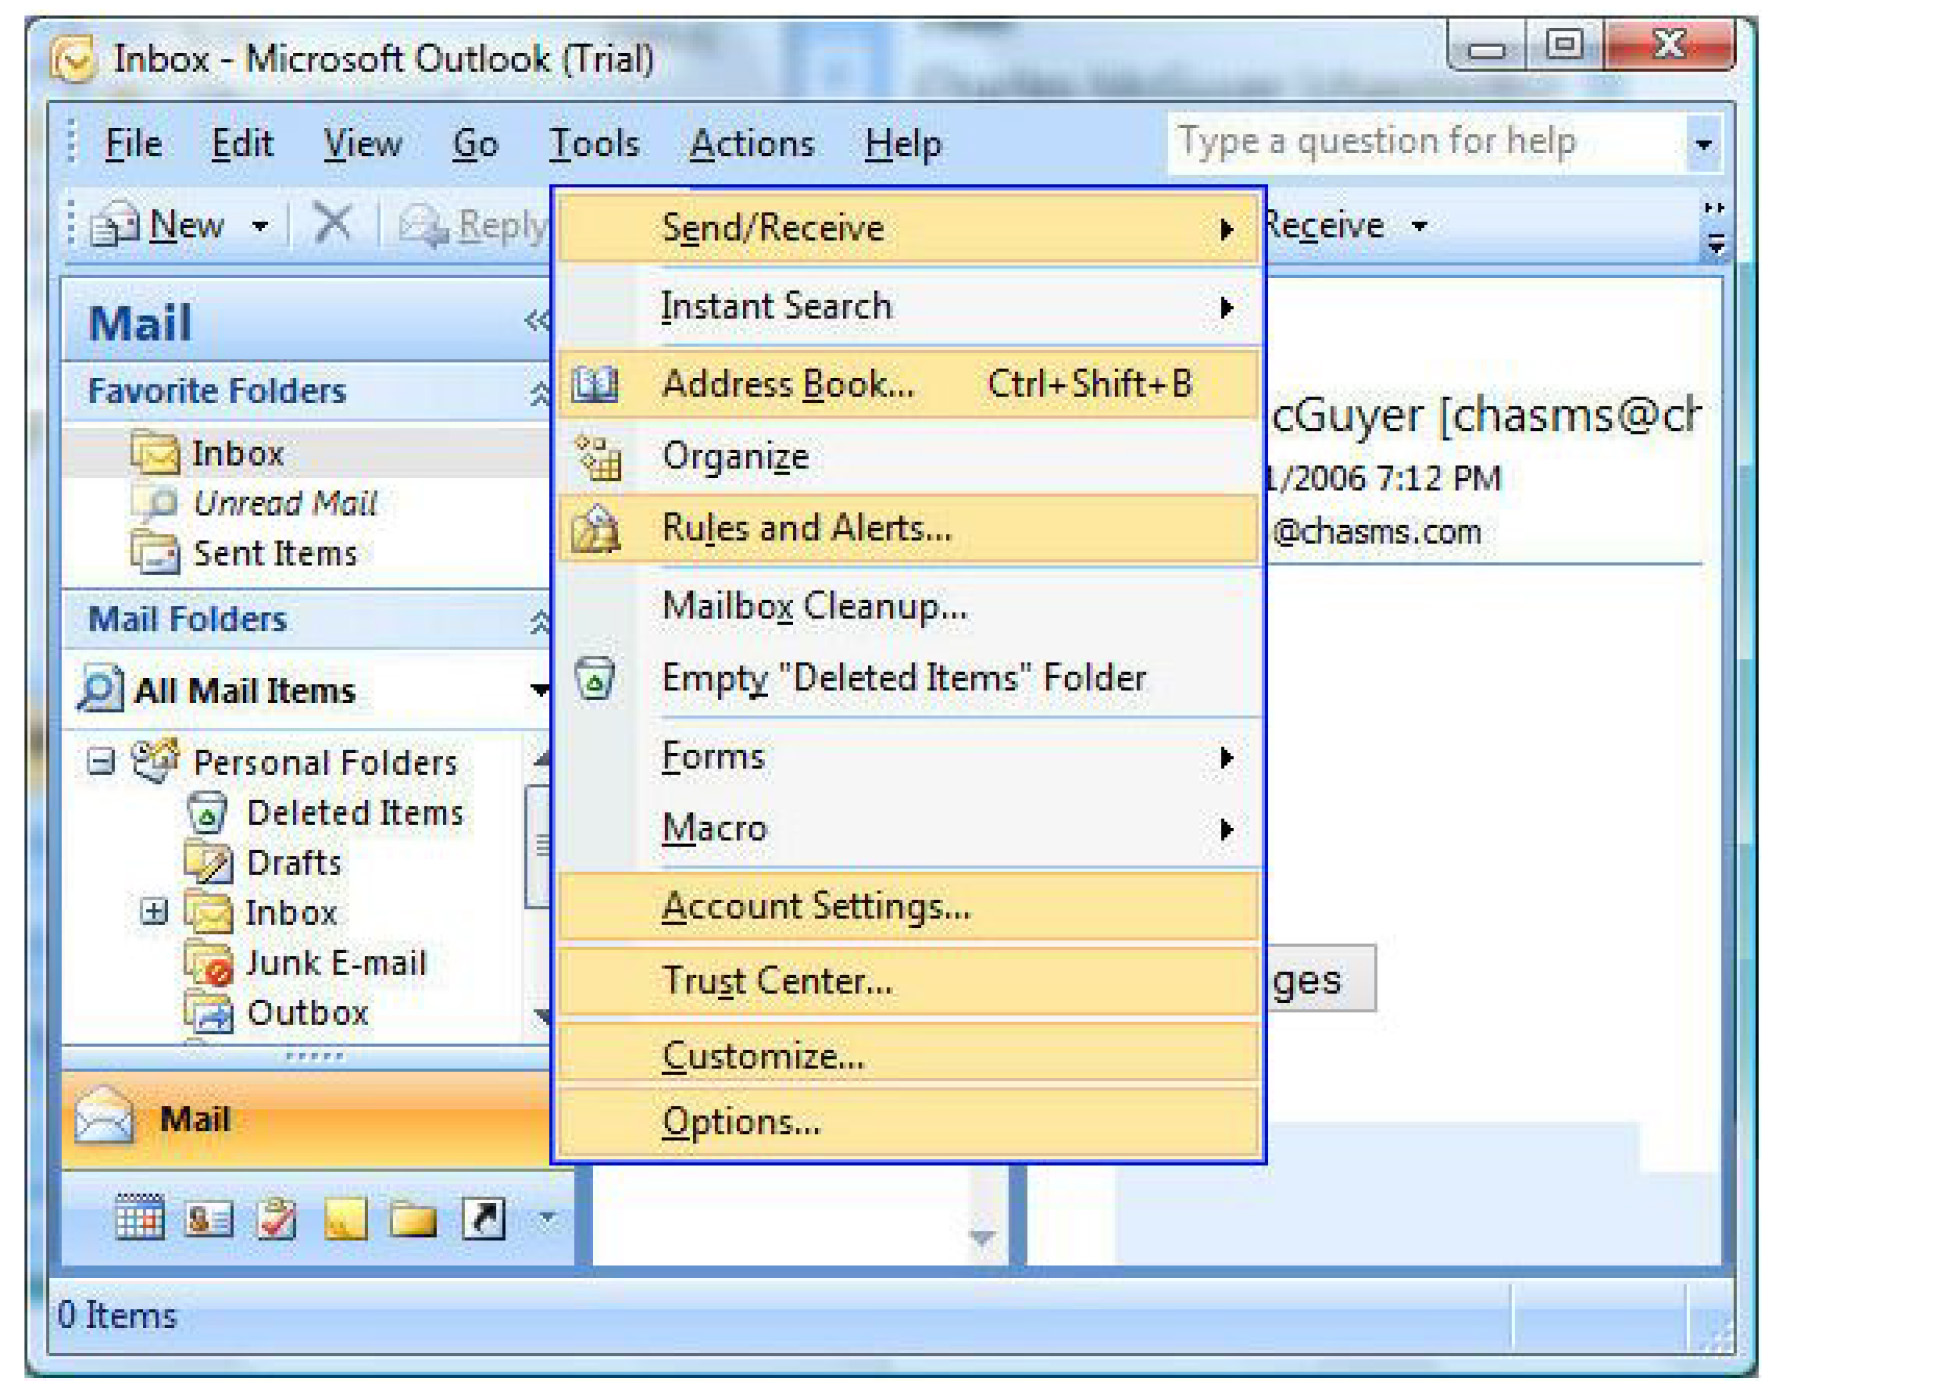Image resolution: width=1944 pixels, height=1386 pixels.
Task: Click the Address Book menu icon
Action: click(x=596, y=385)
